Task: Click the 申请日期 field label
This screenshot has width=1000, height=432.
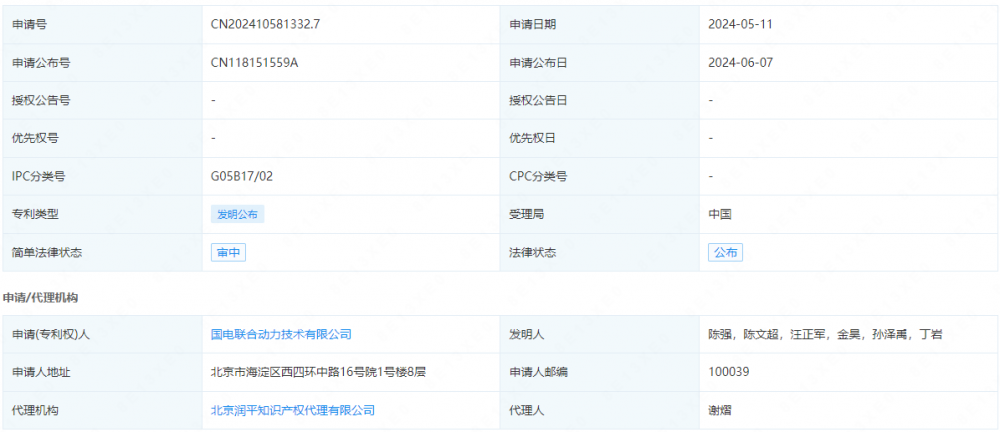Action: [532, 25]
